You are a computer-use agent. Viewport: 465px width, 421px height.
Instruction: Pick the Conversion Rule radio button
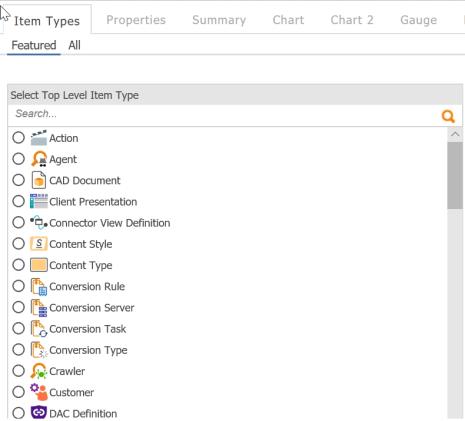point(19,286)
